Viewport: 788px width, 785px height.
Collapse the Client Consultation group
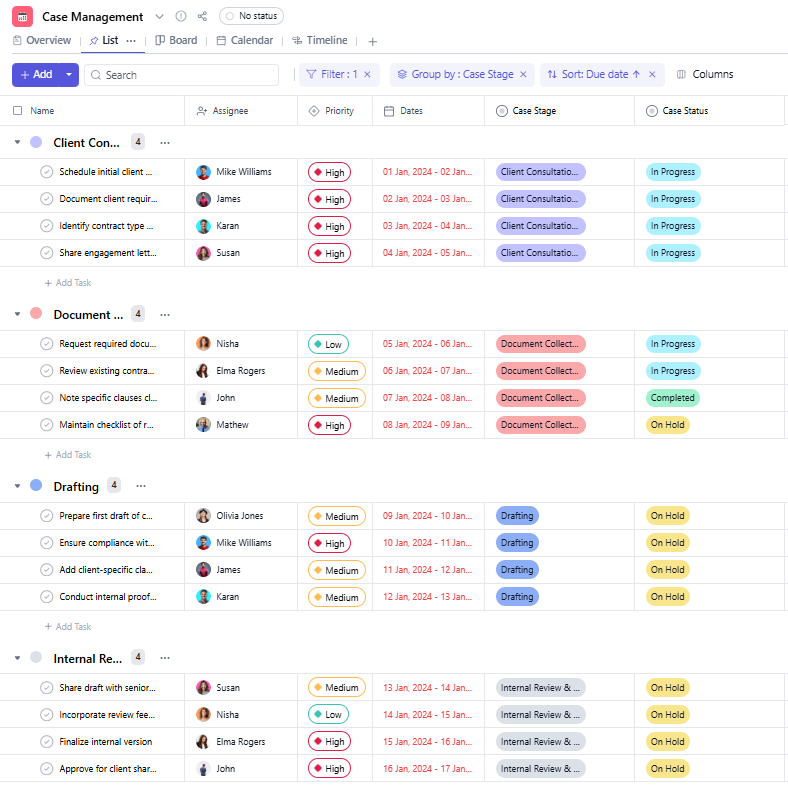(x=17, y=142)
